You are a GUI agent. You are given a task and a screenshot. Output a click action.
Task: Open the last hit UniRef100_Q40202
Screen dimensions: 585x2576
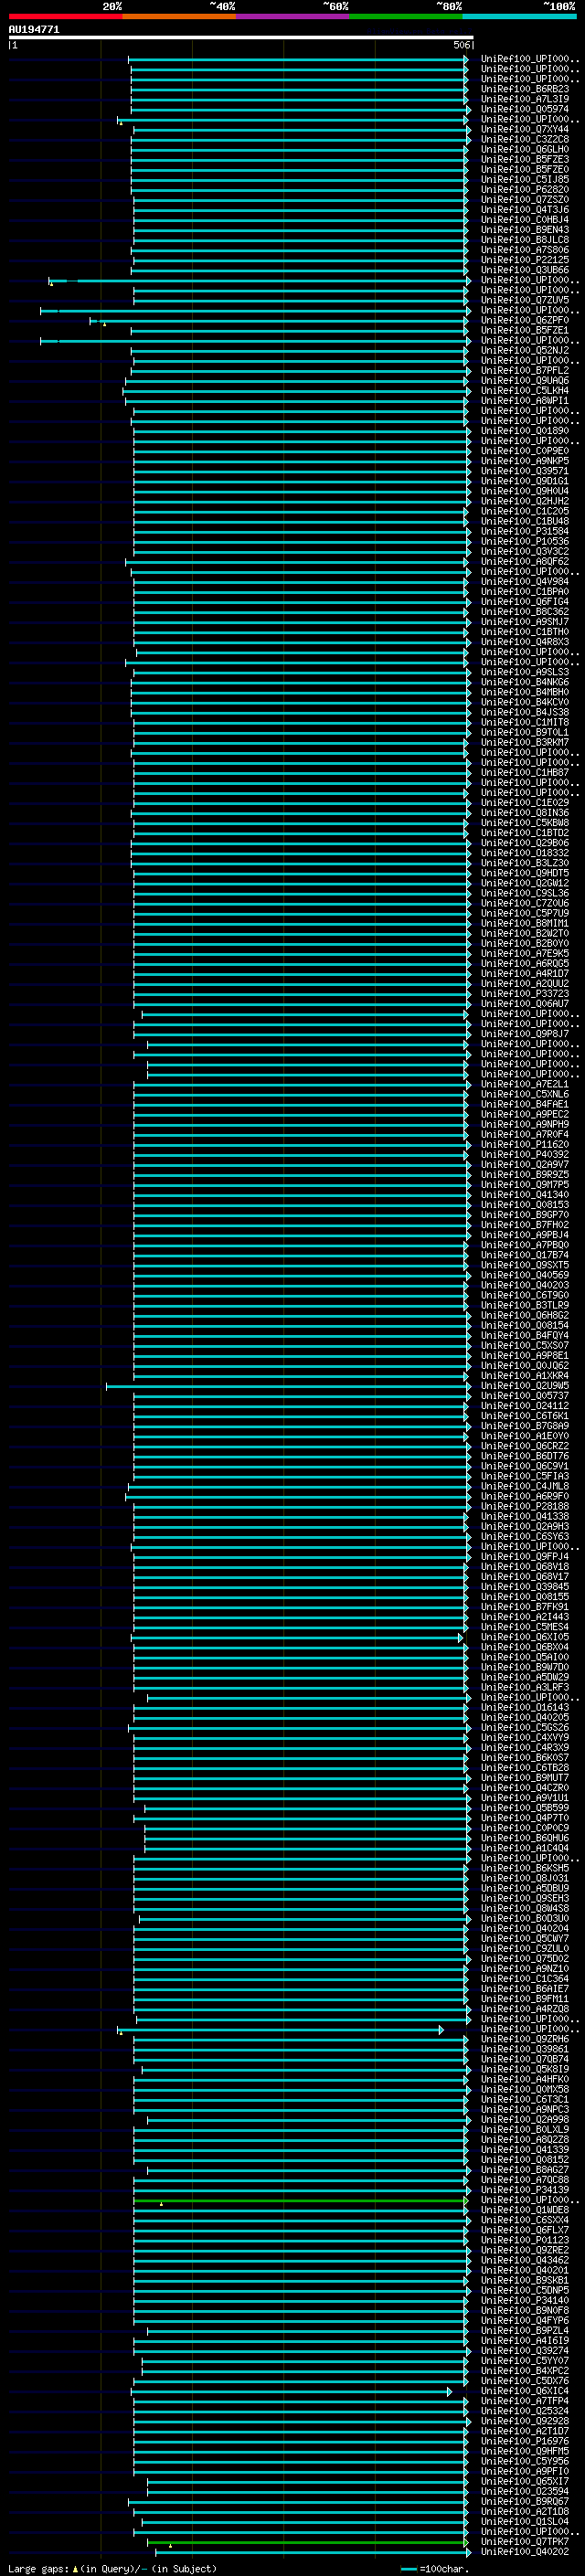[x=525, y=2552]
